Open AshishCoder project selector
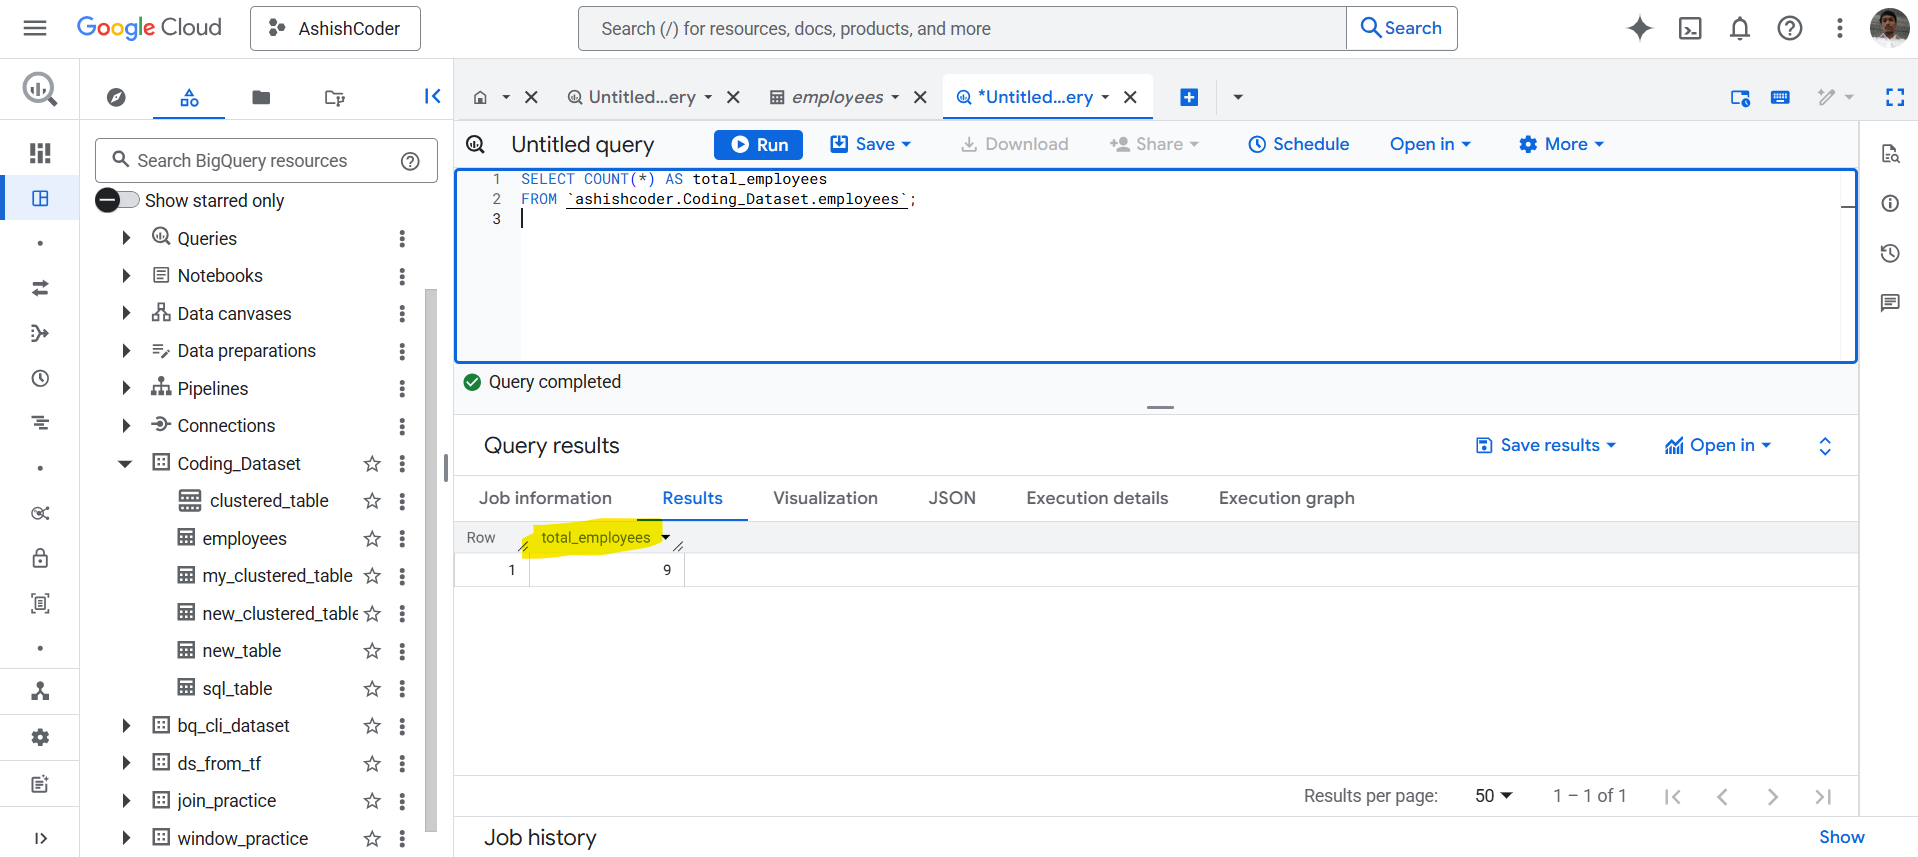The image size is (1918, 857). (x=335, y=28)
